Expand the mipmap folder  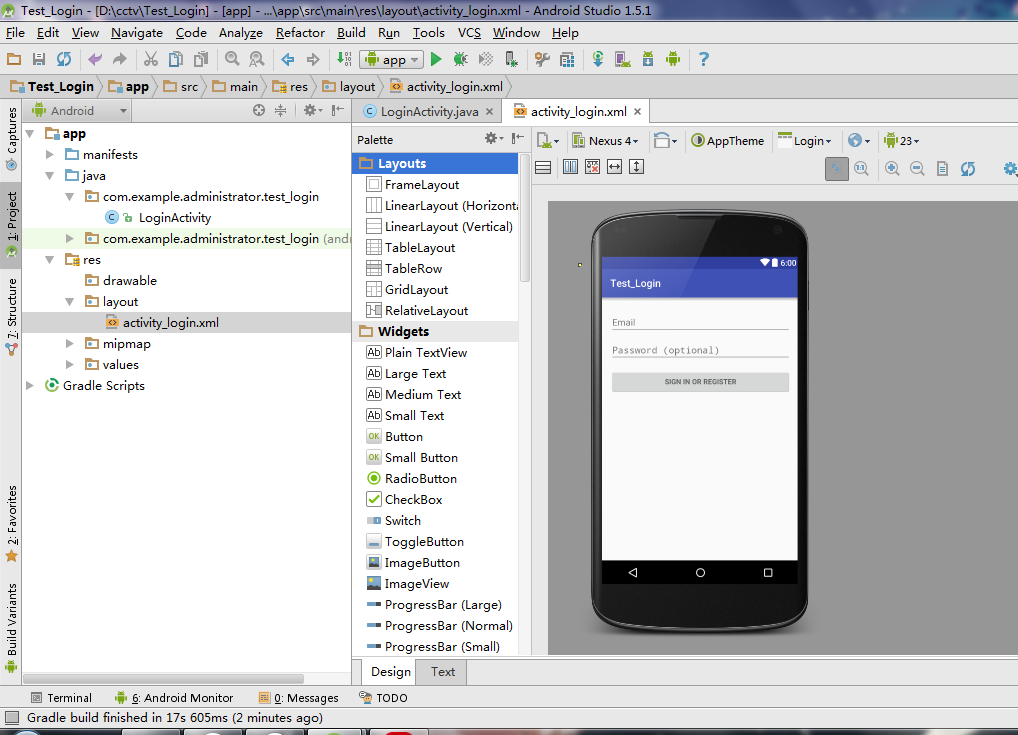pyautogui.click(x=69, y=343)
